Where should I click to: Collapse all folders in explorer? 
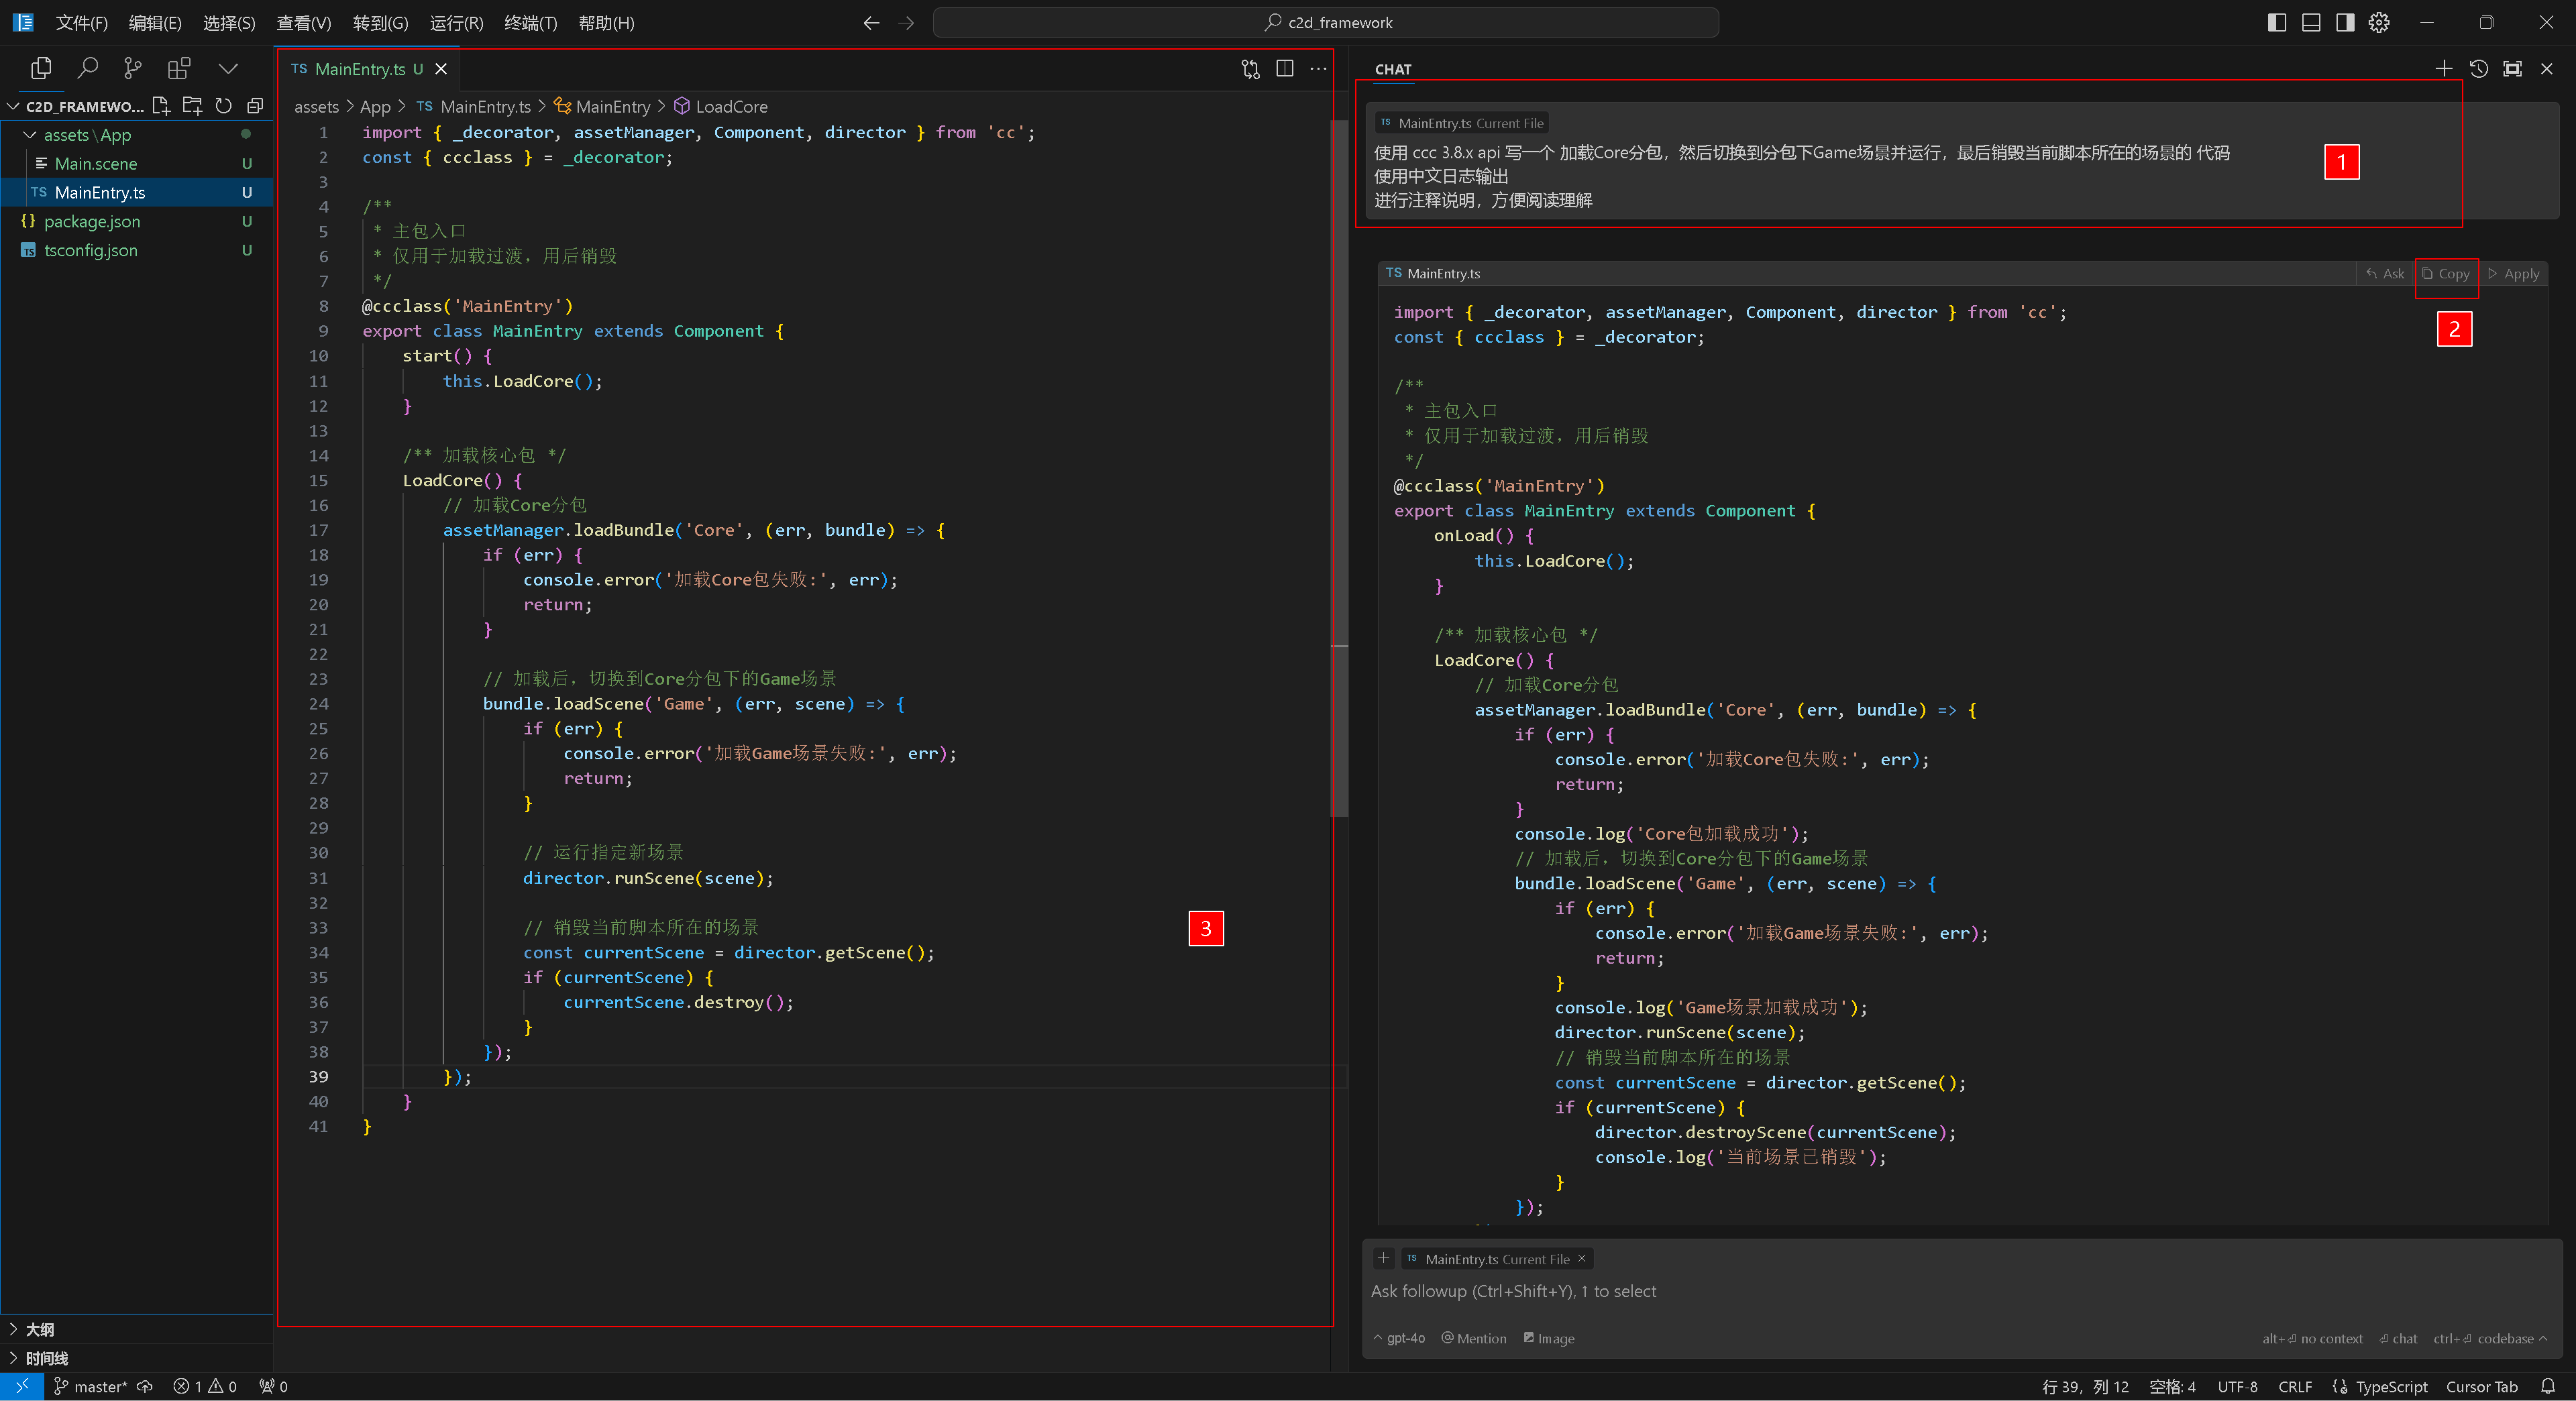coord(255,106)
